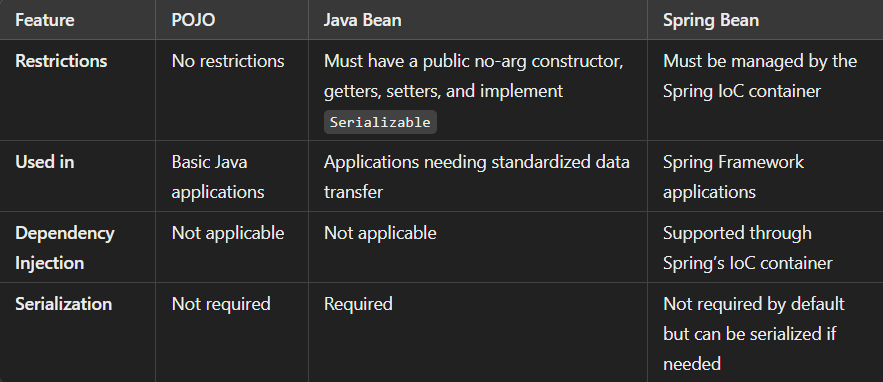Select the Spring Framework applications cell
This screenshot has width=883, height=382.
pyautogui.click(x=733, y=177)
